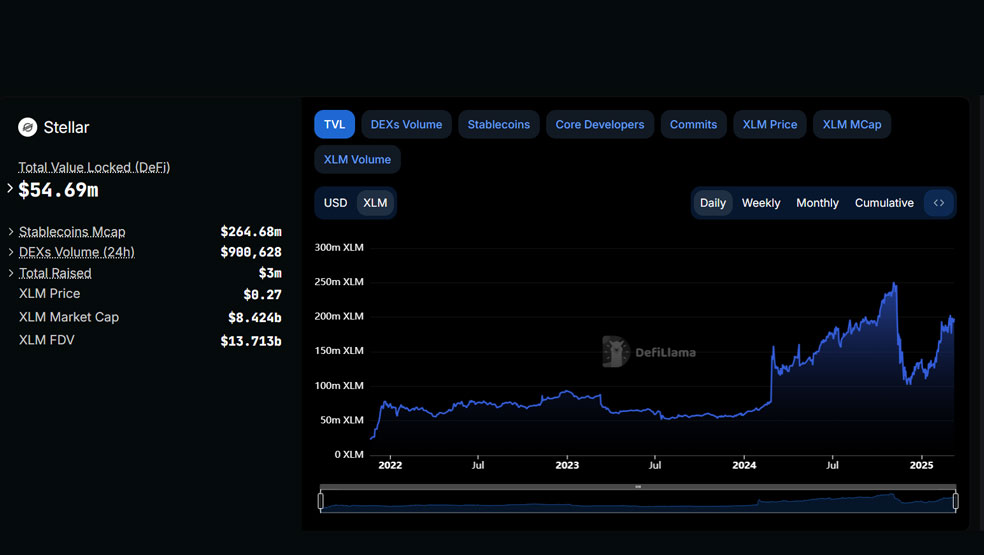Switch chart denomination to USD
Screen dimensions: 984x555
tap(335, 203)
